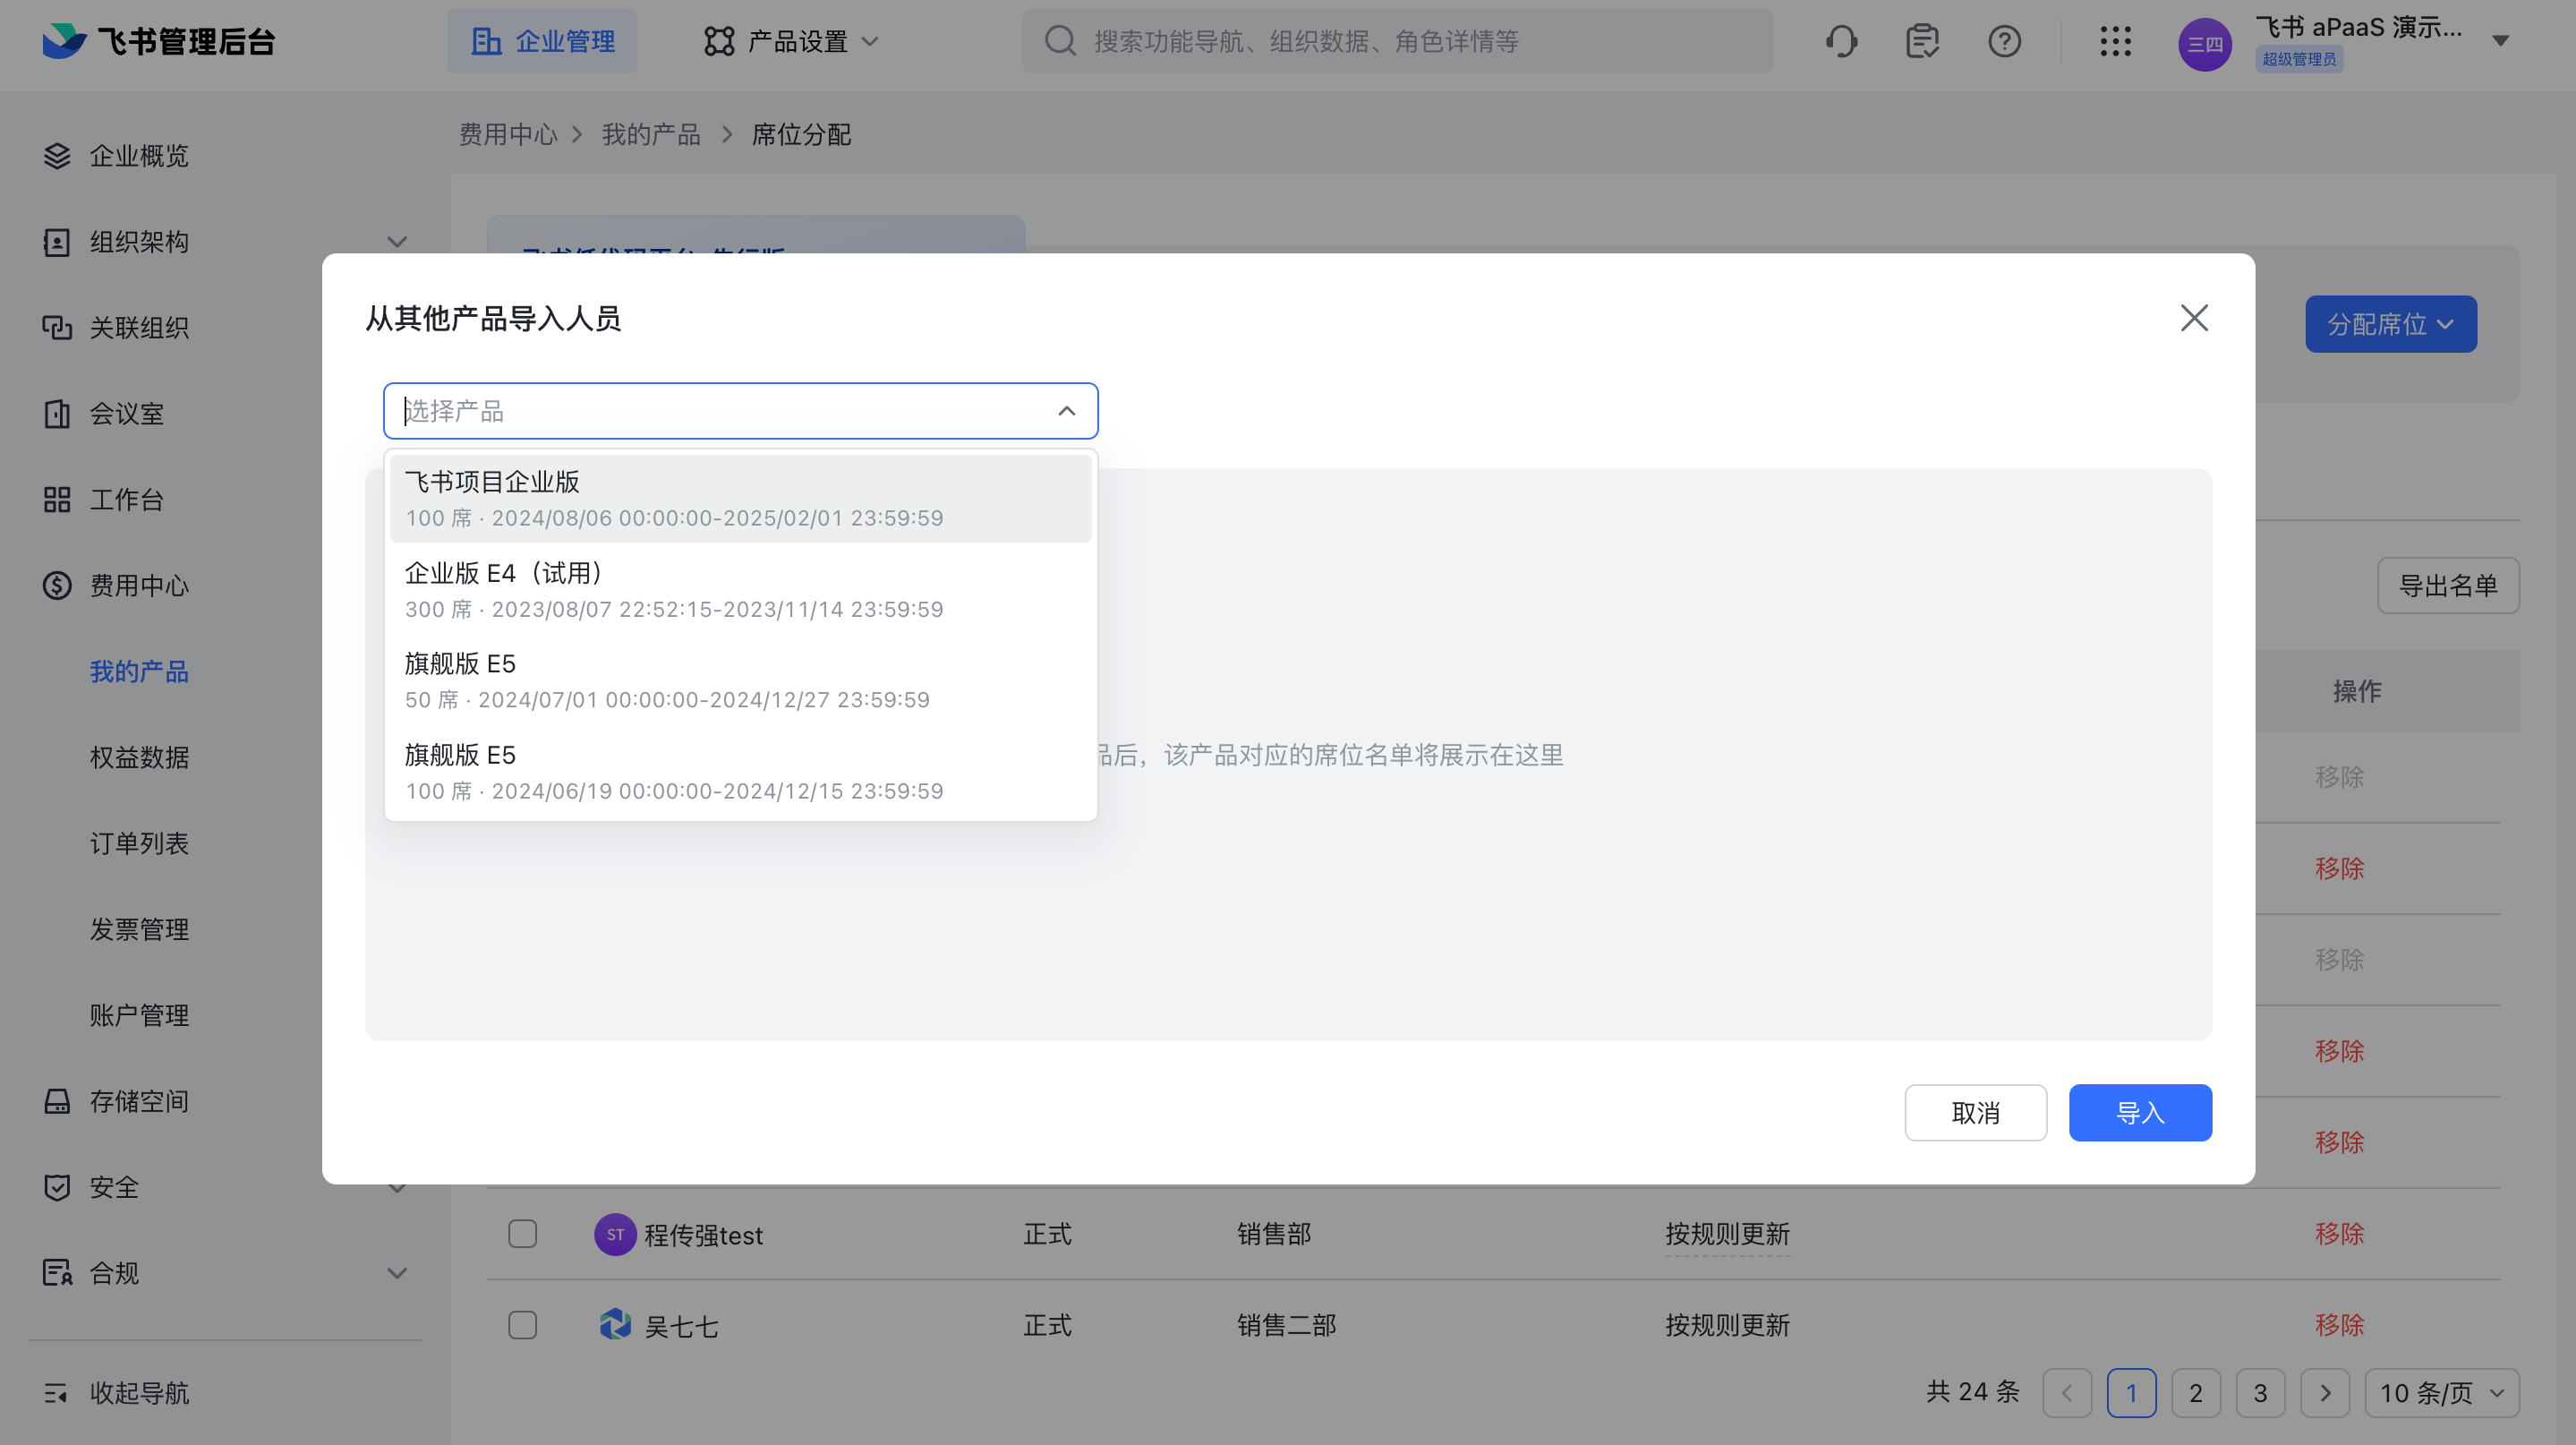Open 账户管理 in the sidebar
Image resolution: width=2576 pixels, height=1445 pixels.
coord(139,1016)
